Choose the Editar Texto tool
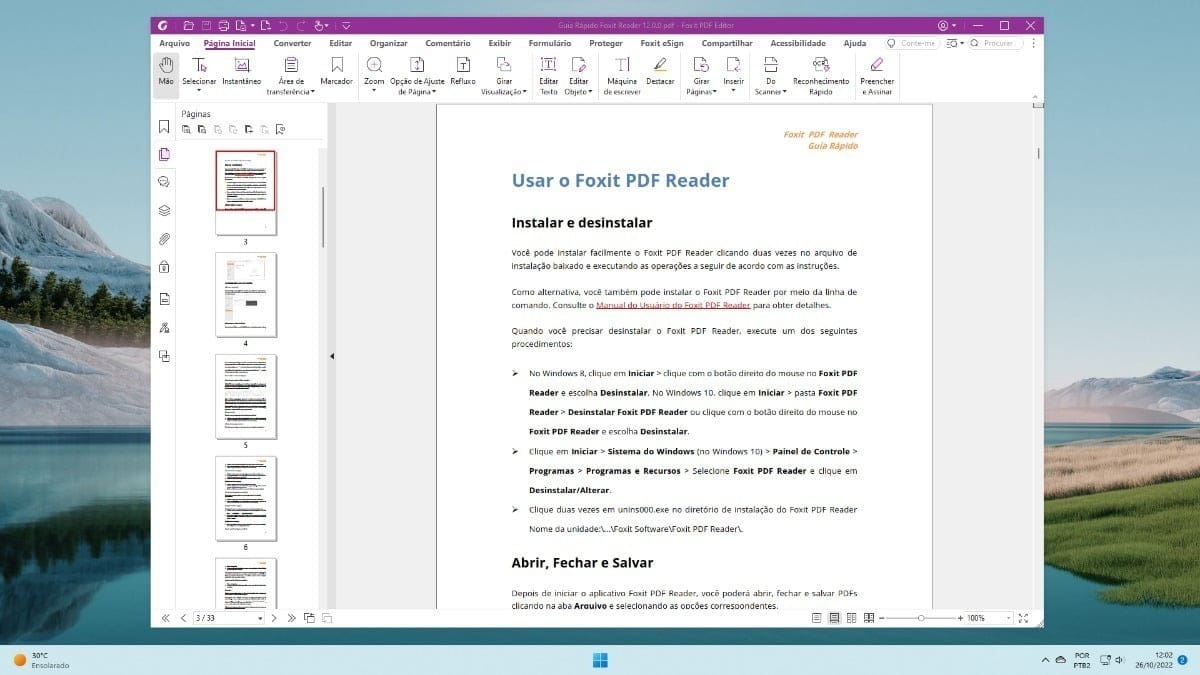 click(549, 75)
